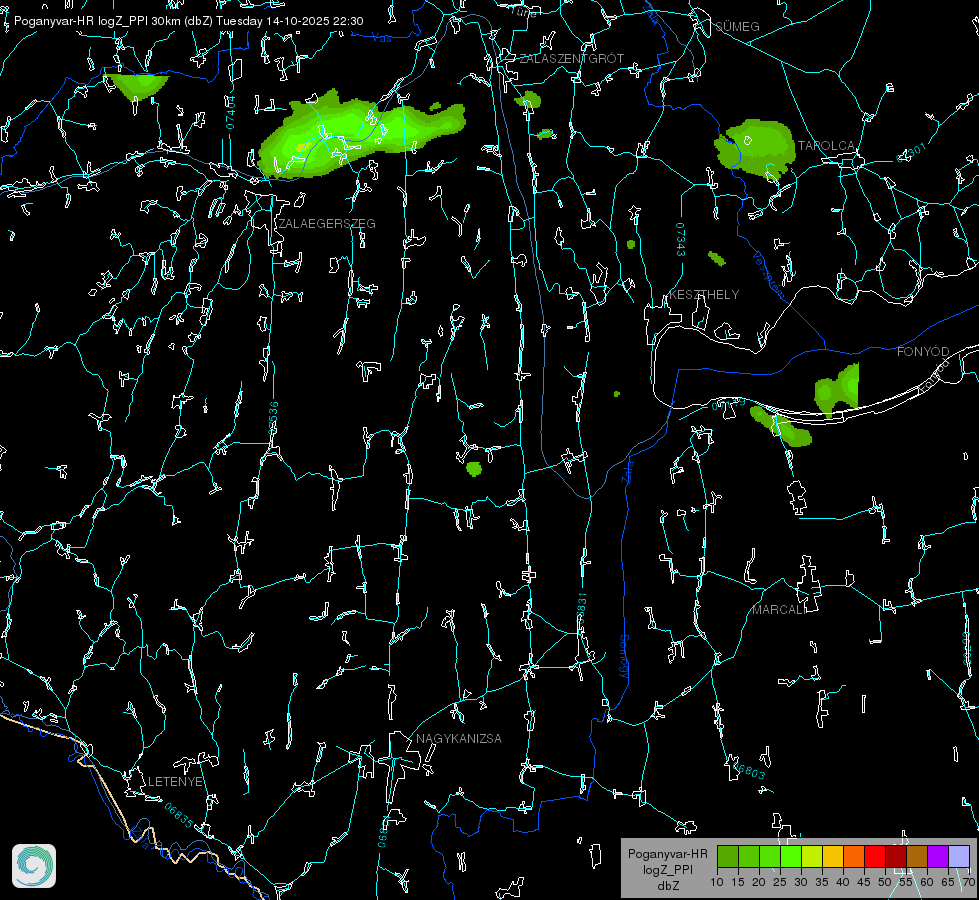Select the 40–45 dBZ orange legend swatch
979x900 pixels.
854,856
